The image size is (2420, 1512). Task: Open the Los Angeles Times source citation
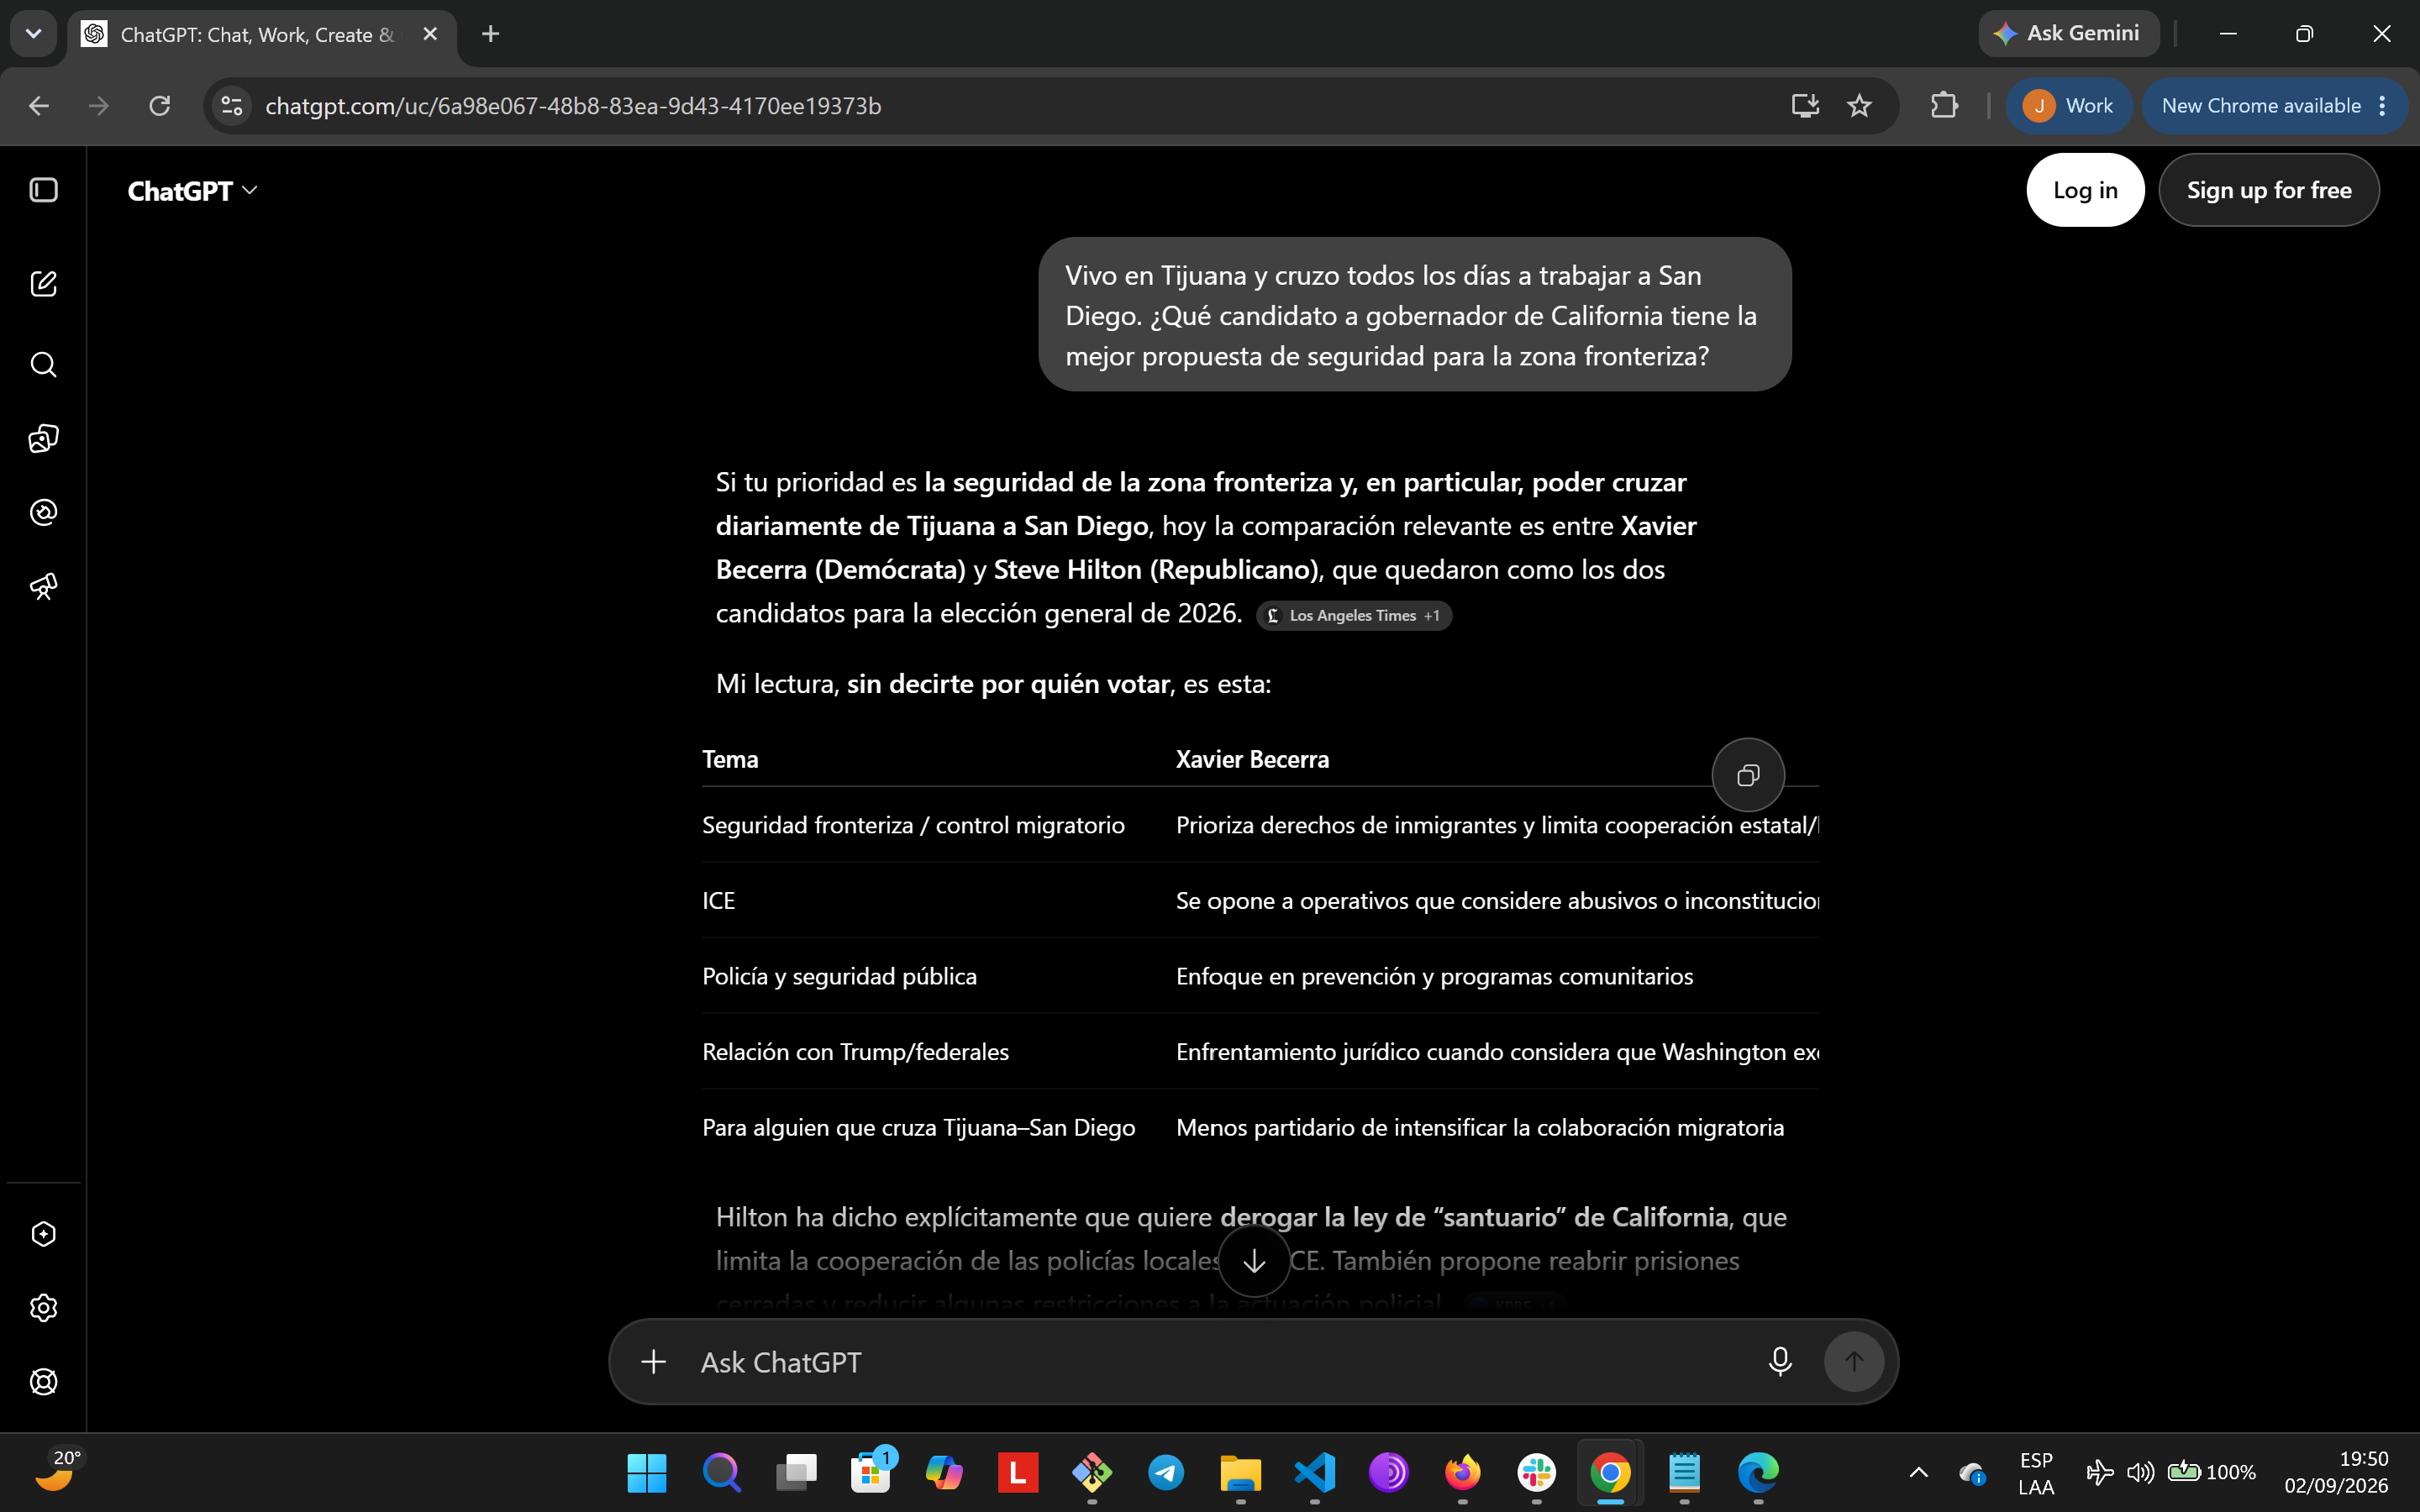coord(1354,616)
